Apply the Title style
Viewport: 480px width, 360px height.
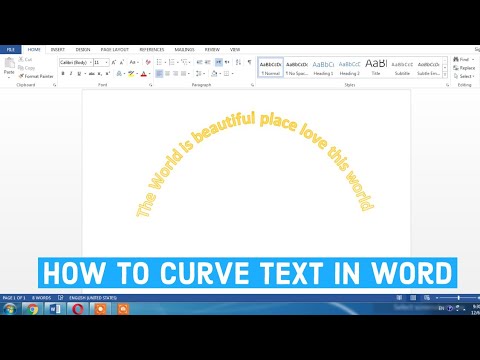(376, 68)
